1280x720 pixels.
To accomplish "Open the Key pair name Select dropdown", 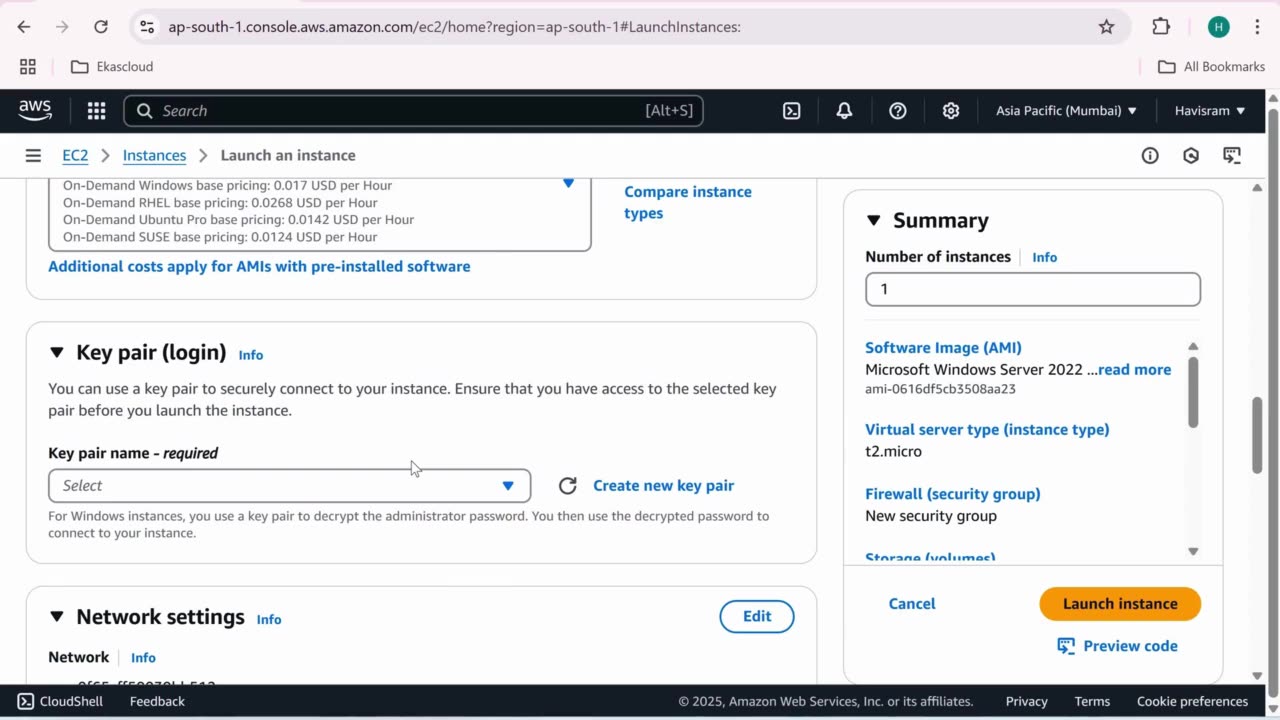I will coord(289,486).
